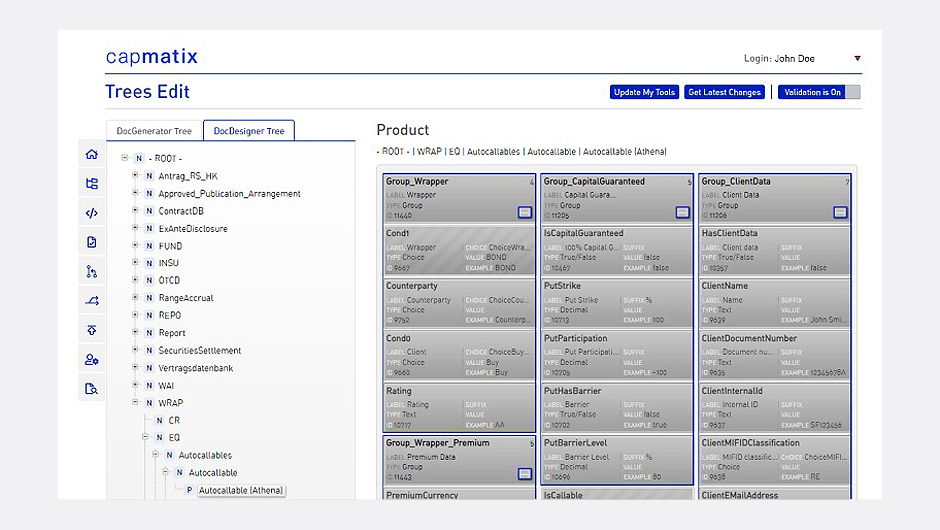Open the tree structure icon in sidebar
This screenshot has width=940, height=530.
tap(92, 183)
